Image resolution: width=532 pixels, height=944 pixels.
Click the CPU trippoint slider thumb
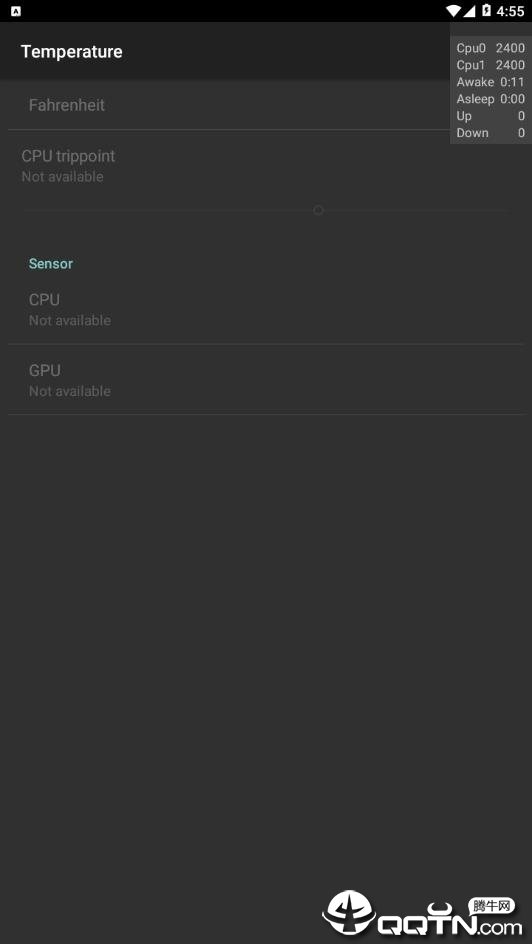[318, 210]
